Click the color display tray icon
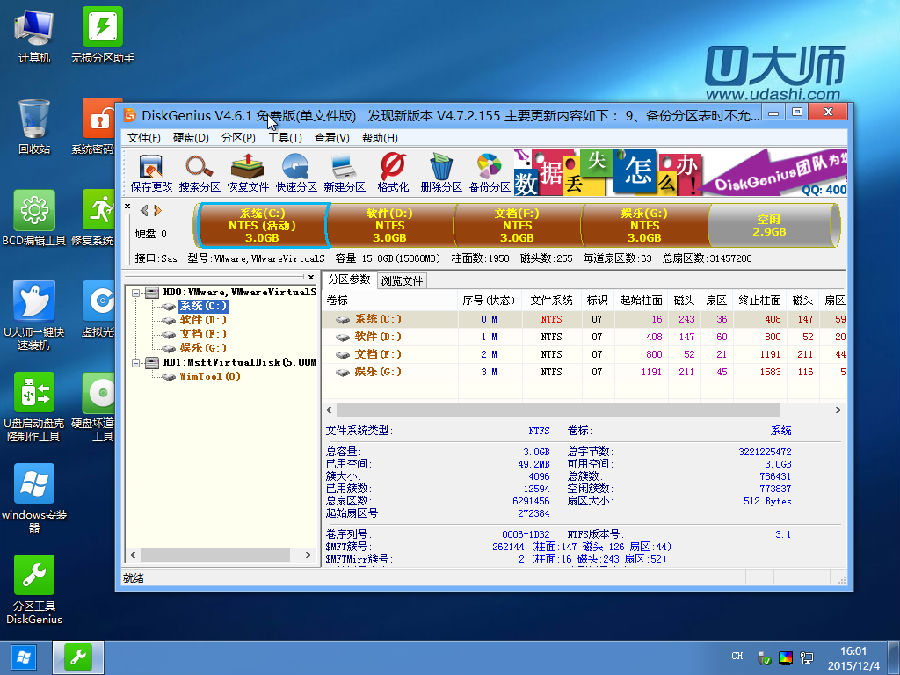This screenshot has width=900, height=675. (785, 658)
